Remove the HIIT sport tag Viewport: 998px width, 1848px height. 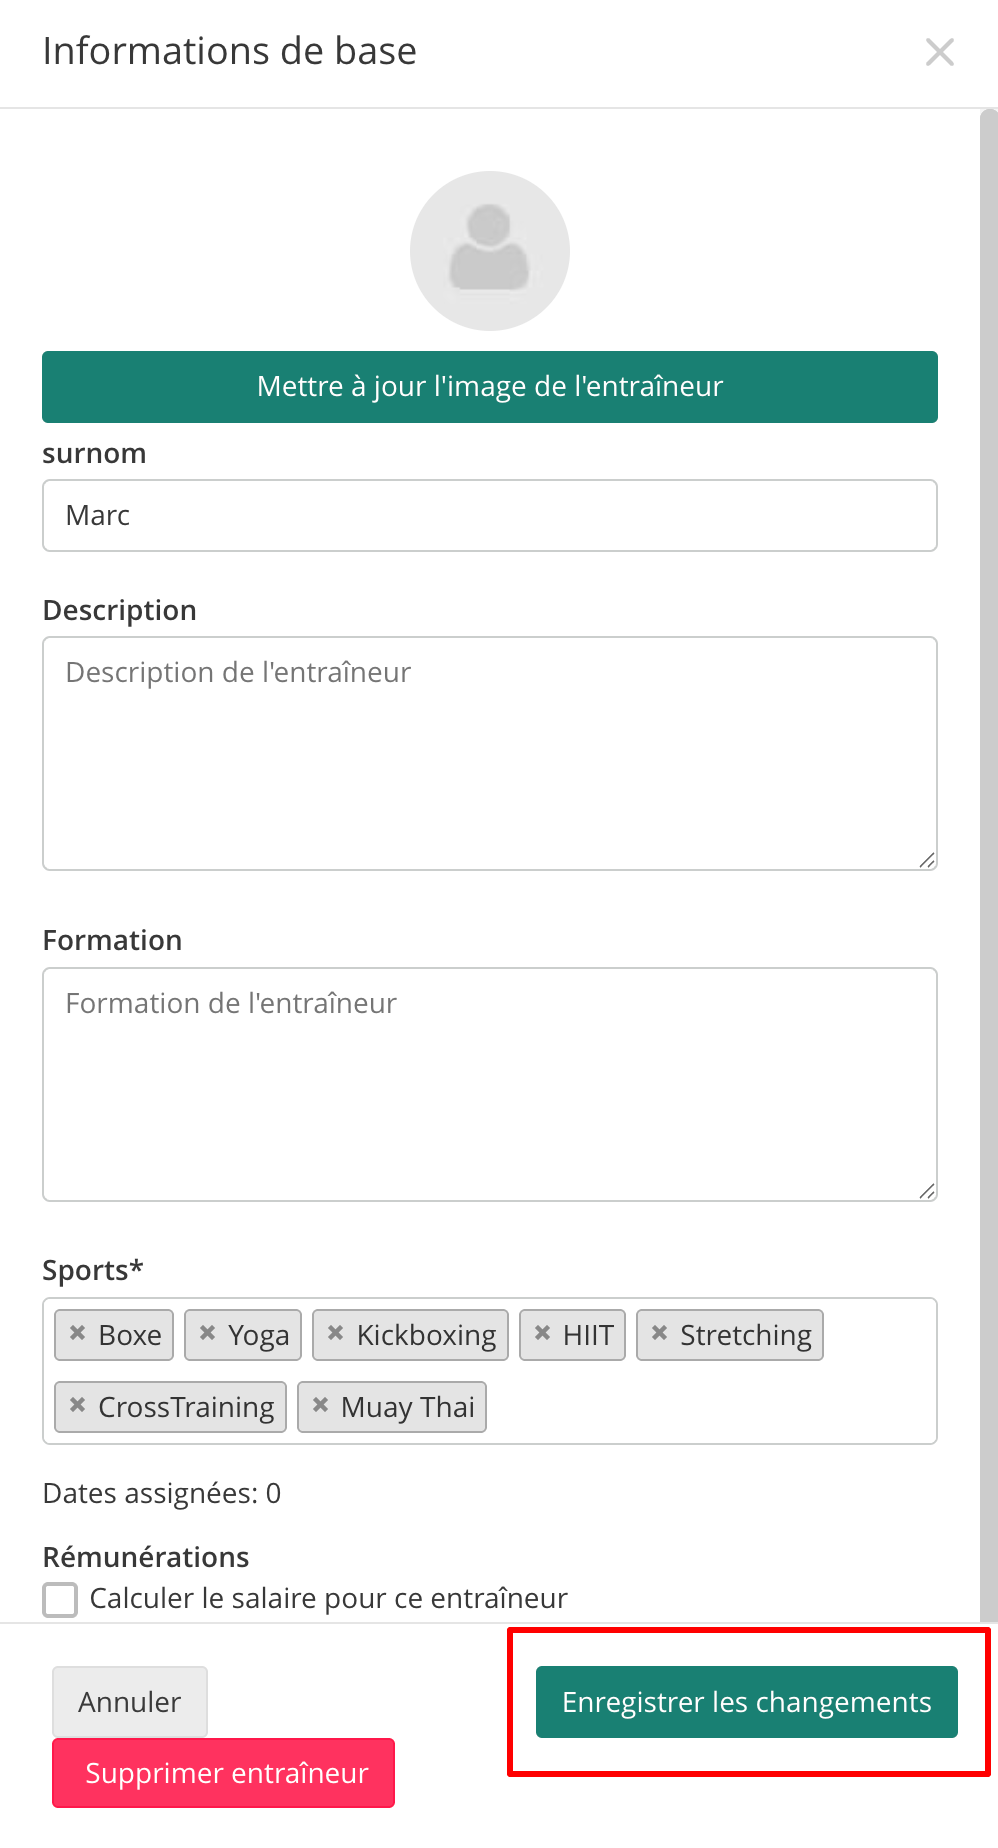(542, 1333)
